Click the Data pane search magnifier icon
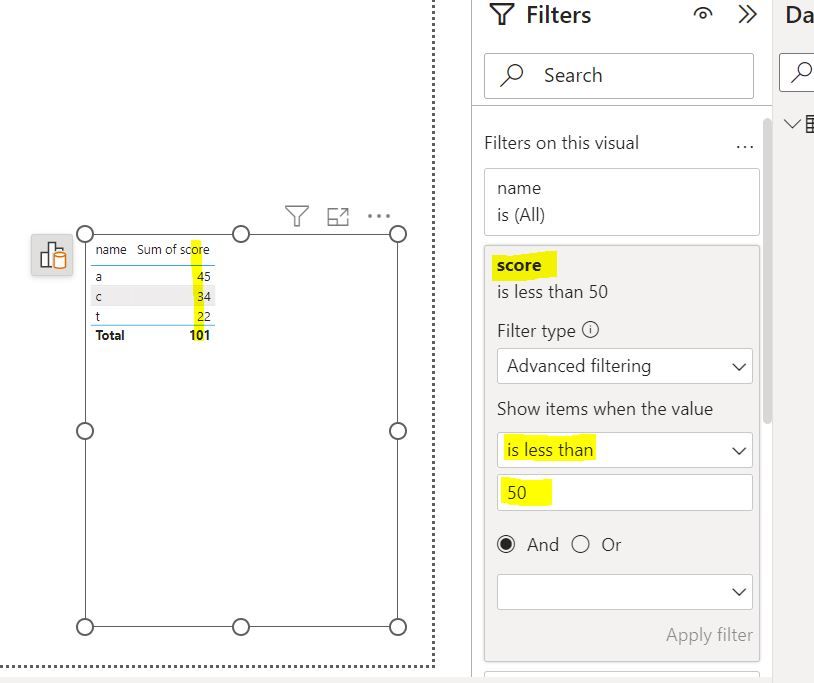 (801, 72)
